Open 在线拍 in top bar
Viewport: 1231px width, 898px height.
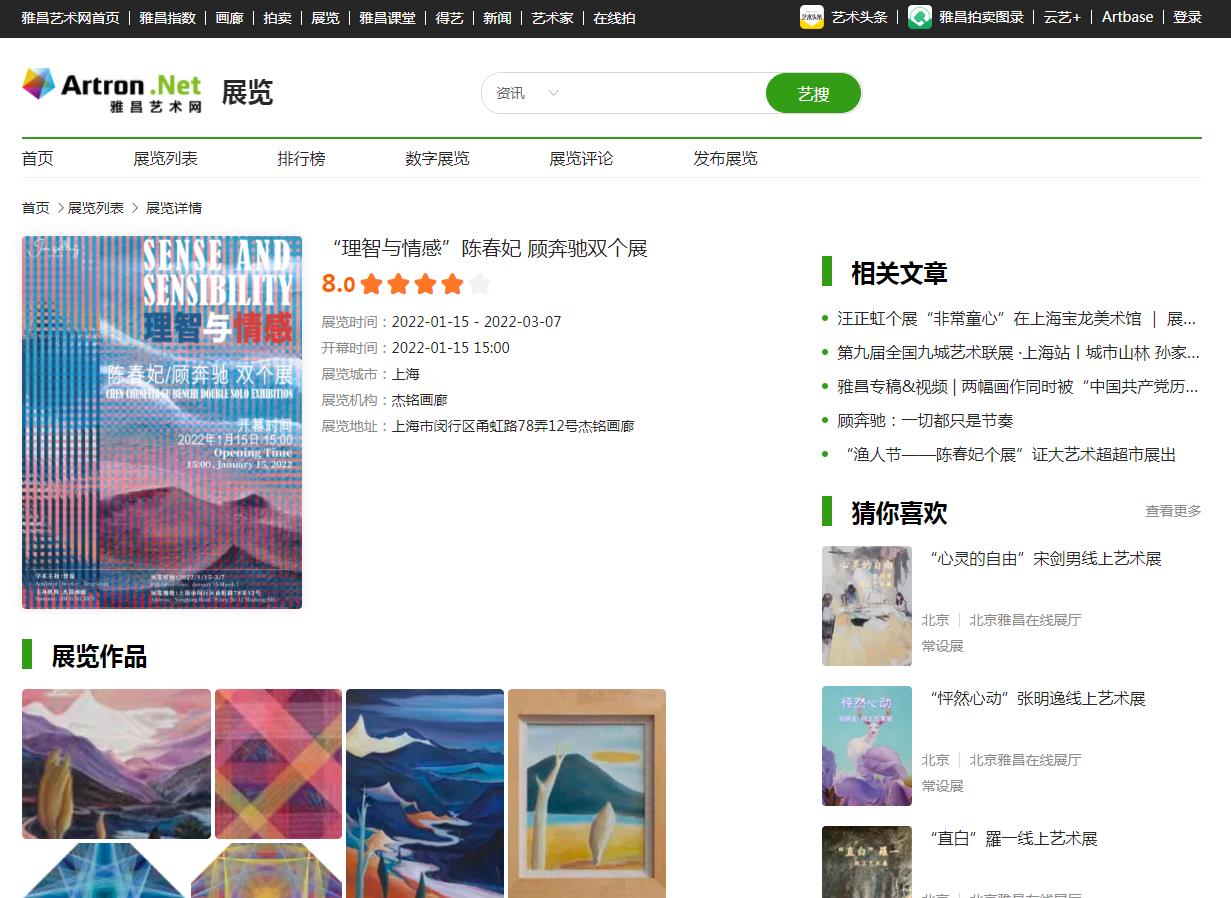click(x=614, y=18)
